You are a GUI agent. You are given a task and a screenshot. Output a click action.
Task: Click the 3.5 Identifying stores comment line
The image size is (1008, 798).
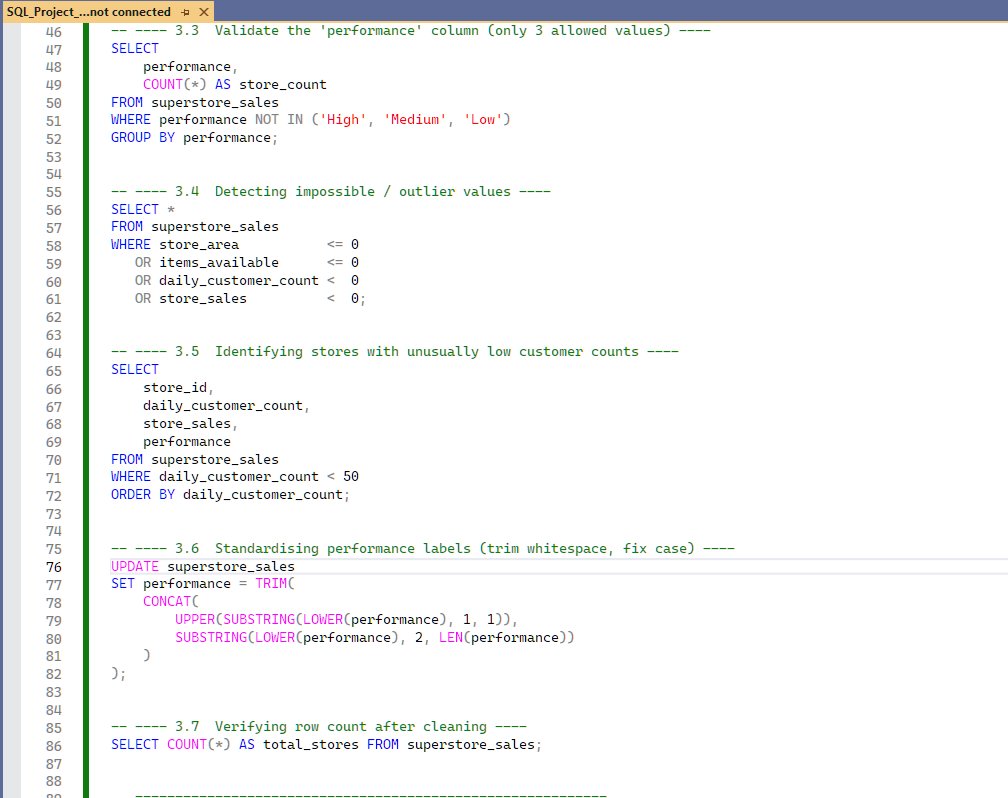(x=395, y=352)
